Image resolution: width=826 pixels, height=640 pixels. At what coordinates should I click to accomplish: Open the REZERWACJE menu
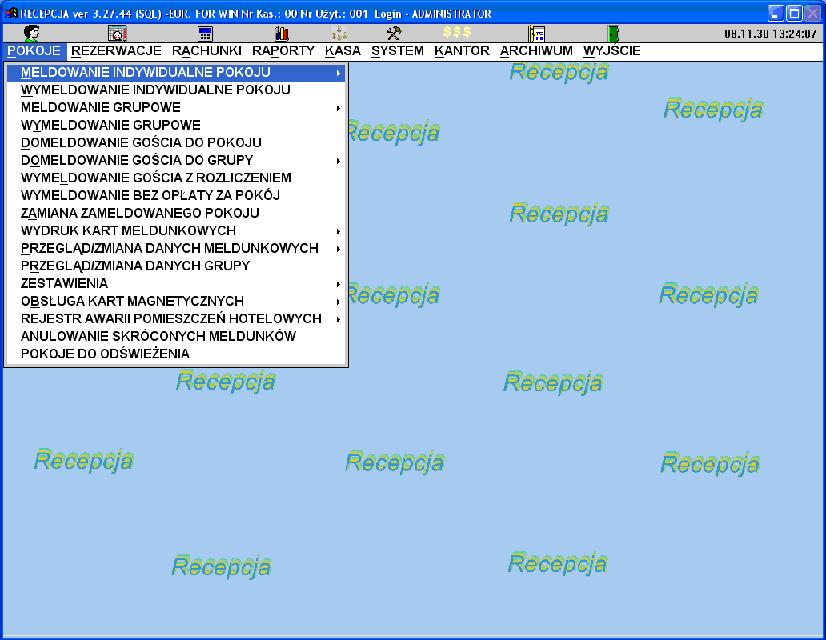tap(117, 51)
